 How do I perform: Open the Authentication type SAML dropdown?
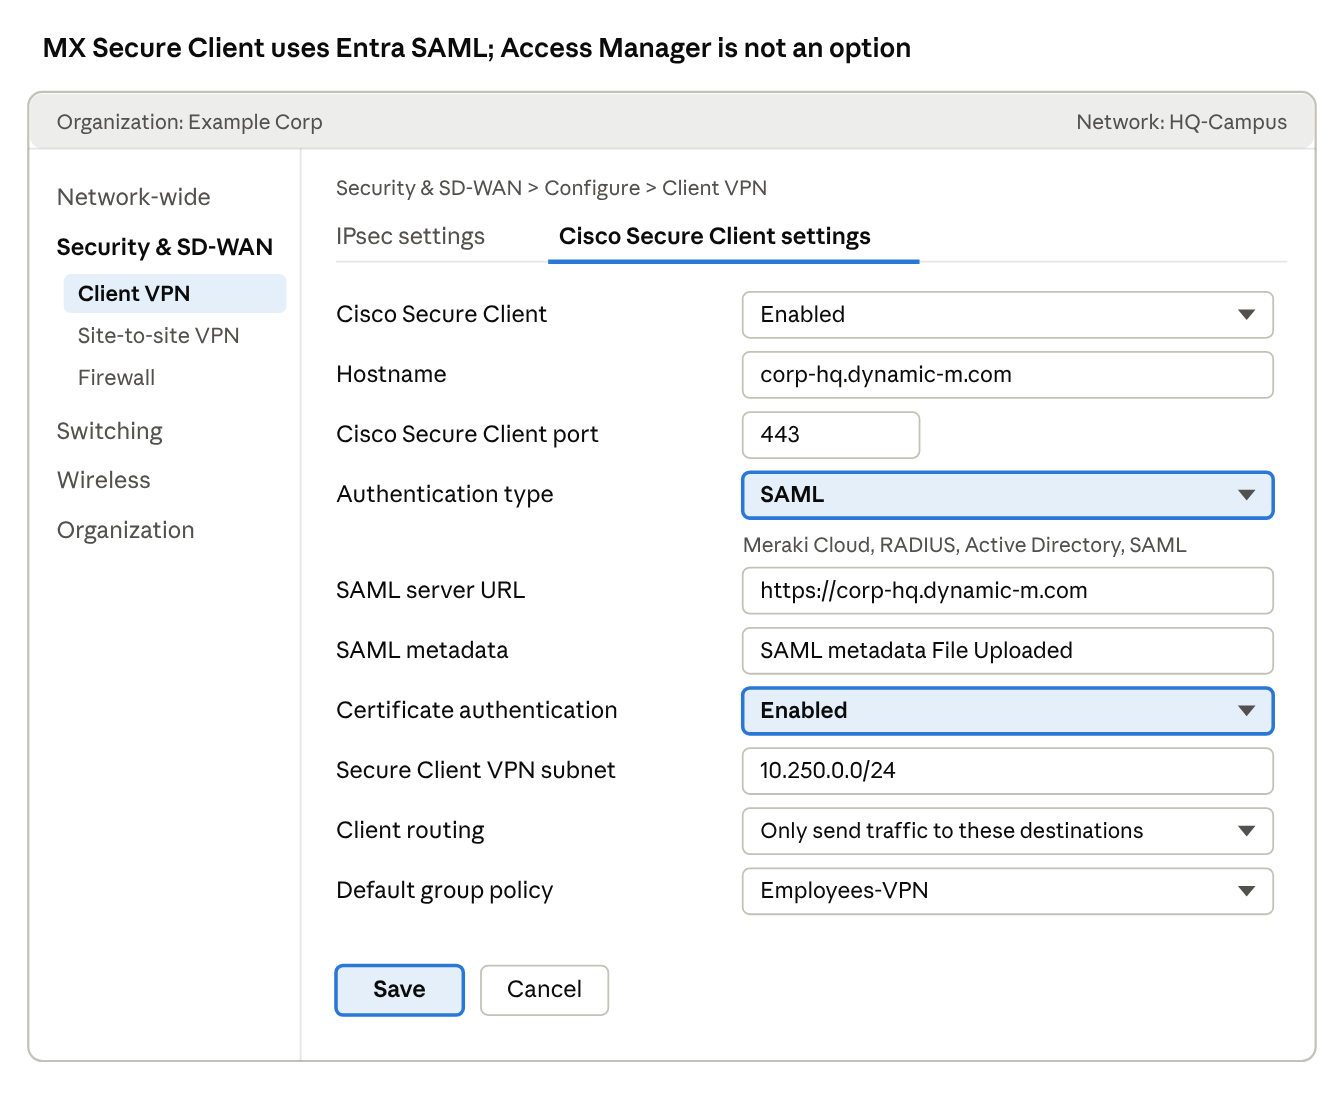tap(1007, 495)
